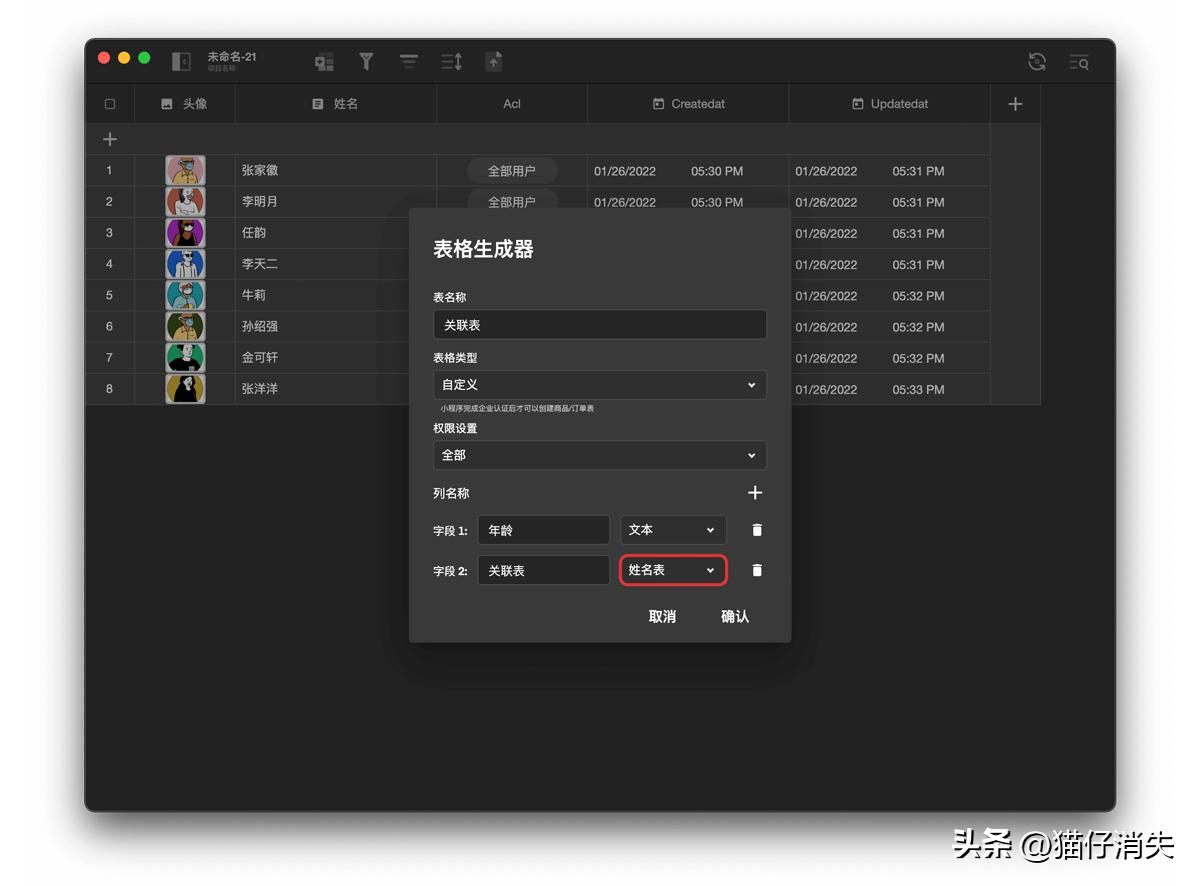
Task: Select the checkbox for row 1
Action: click(x=110, y=170)
